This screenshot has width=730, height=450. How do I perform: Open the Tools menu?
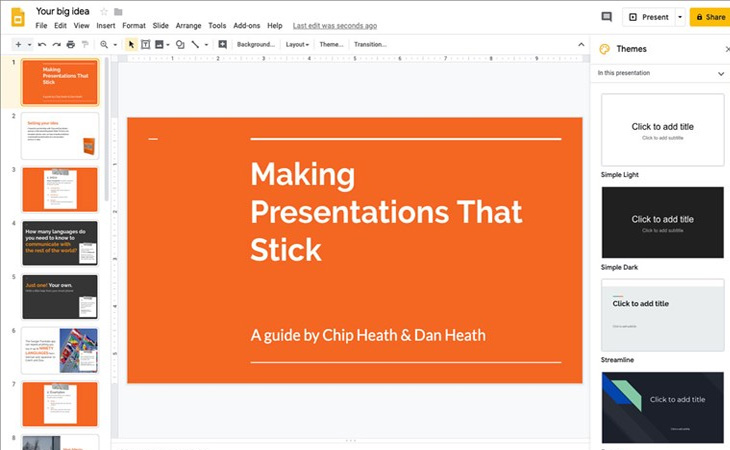click(x=217, y=26)
